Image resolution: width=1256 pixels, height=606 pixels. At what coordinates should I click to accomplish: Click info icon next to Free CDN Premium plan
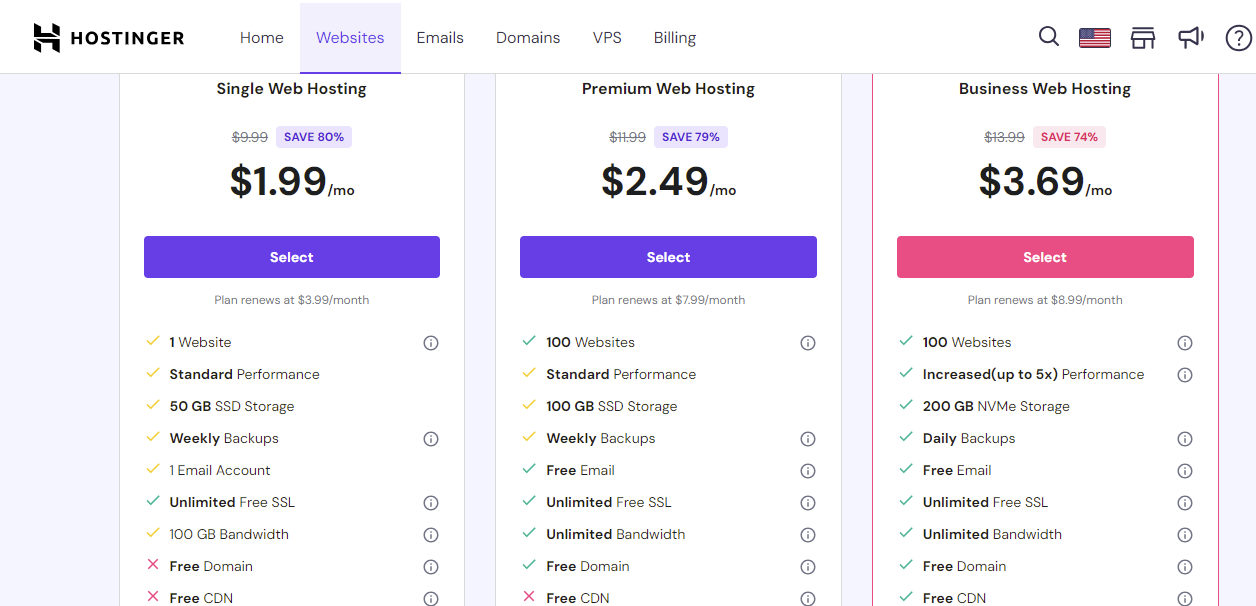coord(807,598)
